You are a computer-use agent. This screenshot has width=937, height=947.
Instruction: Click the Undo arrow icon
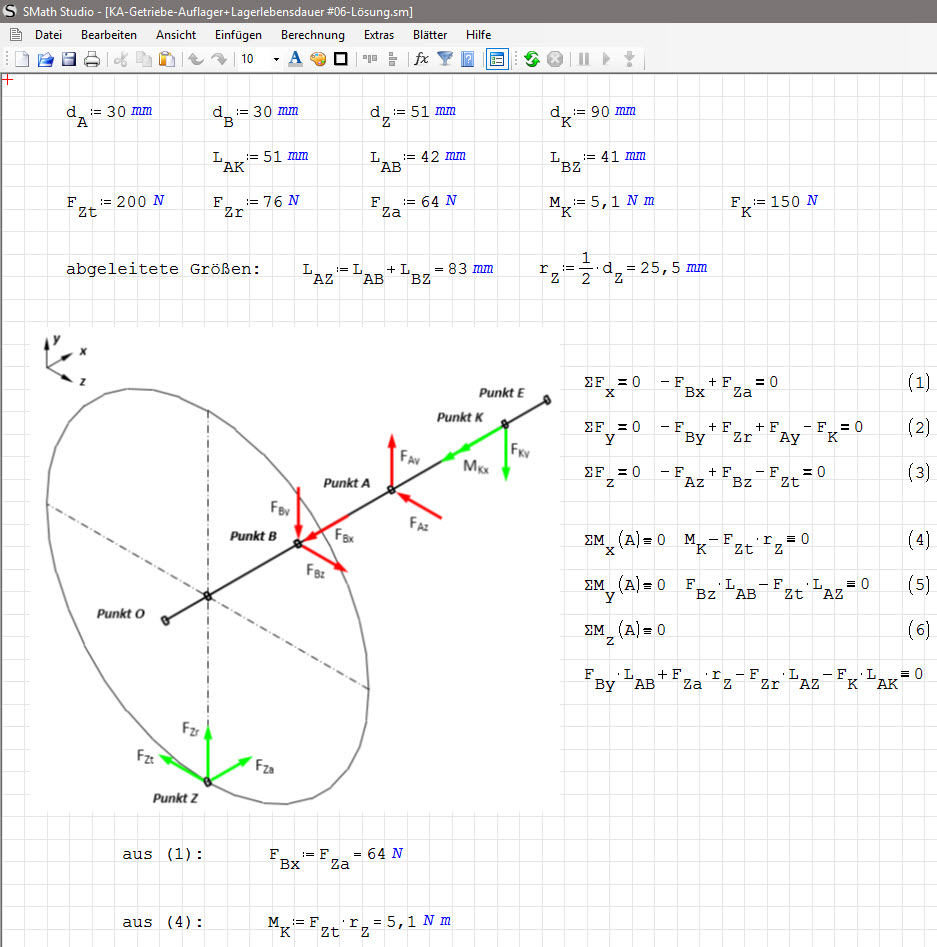196,59
